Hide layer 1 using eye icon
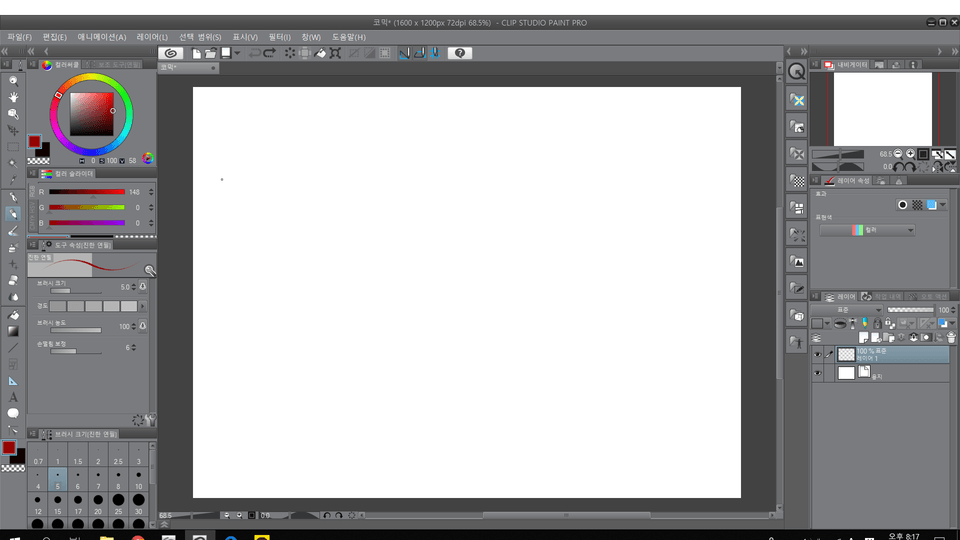960x540 pixels. point(817,354)
